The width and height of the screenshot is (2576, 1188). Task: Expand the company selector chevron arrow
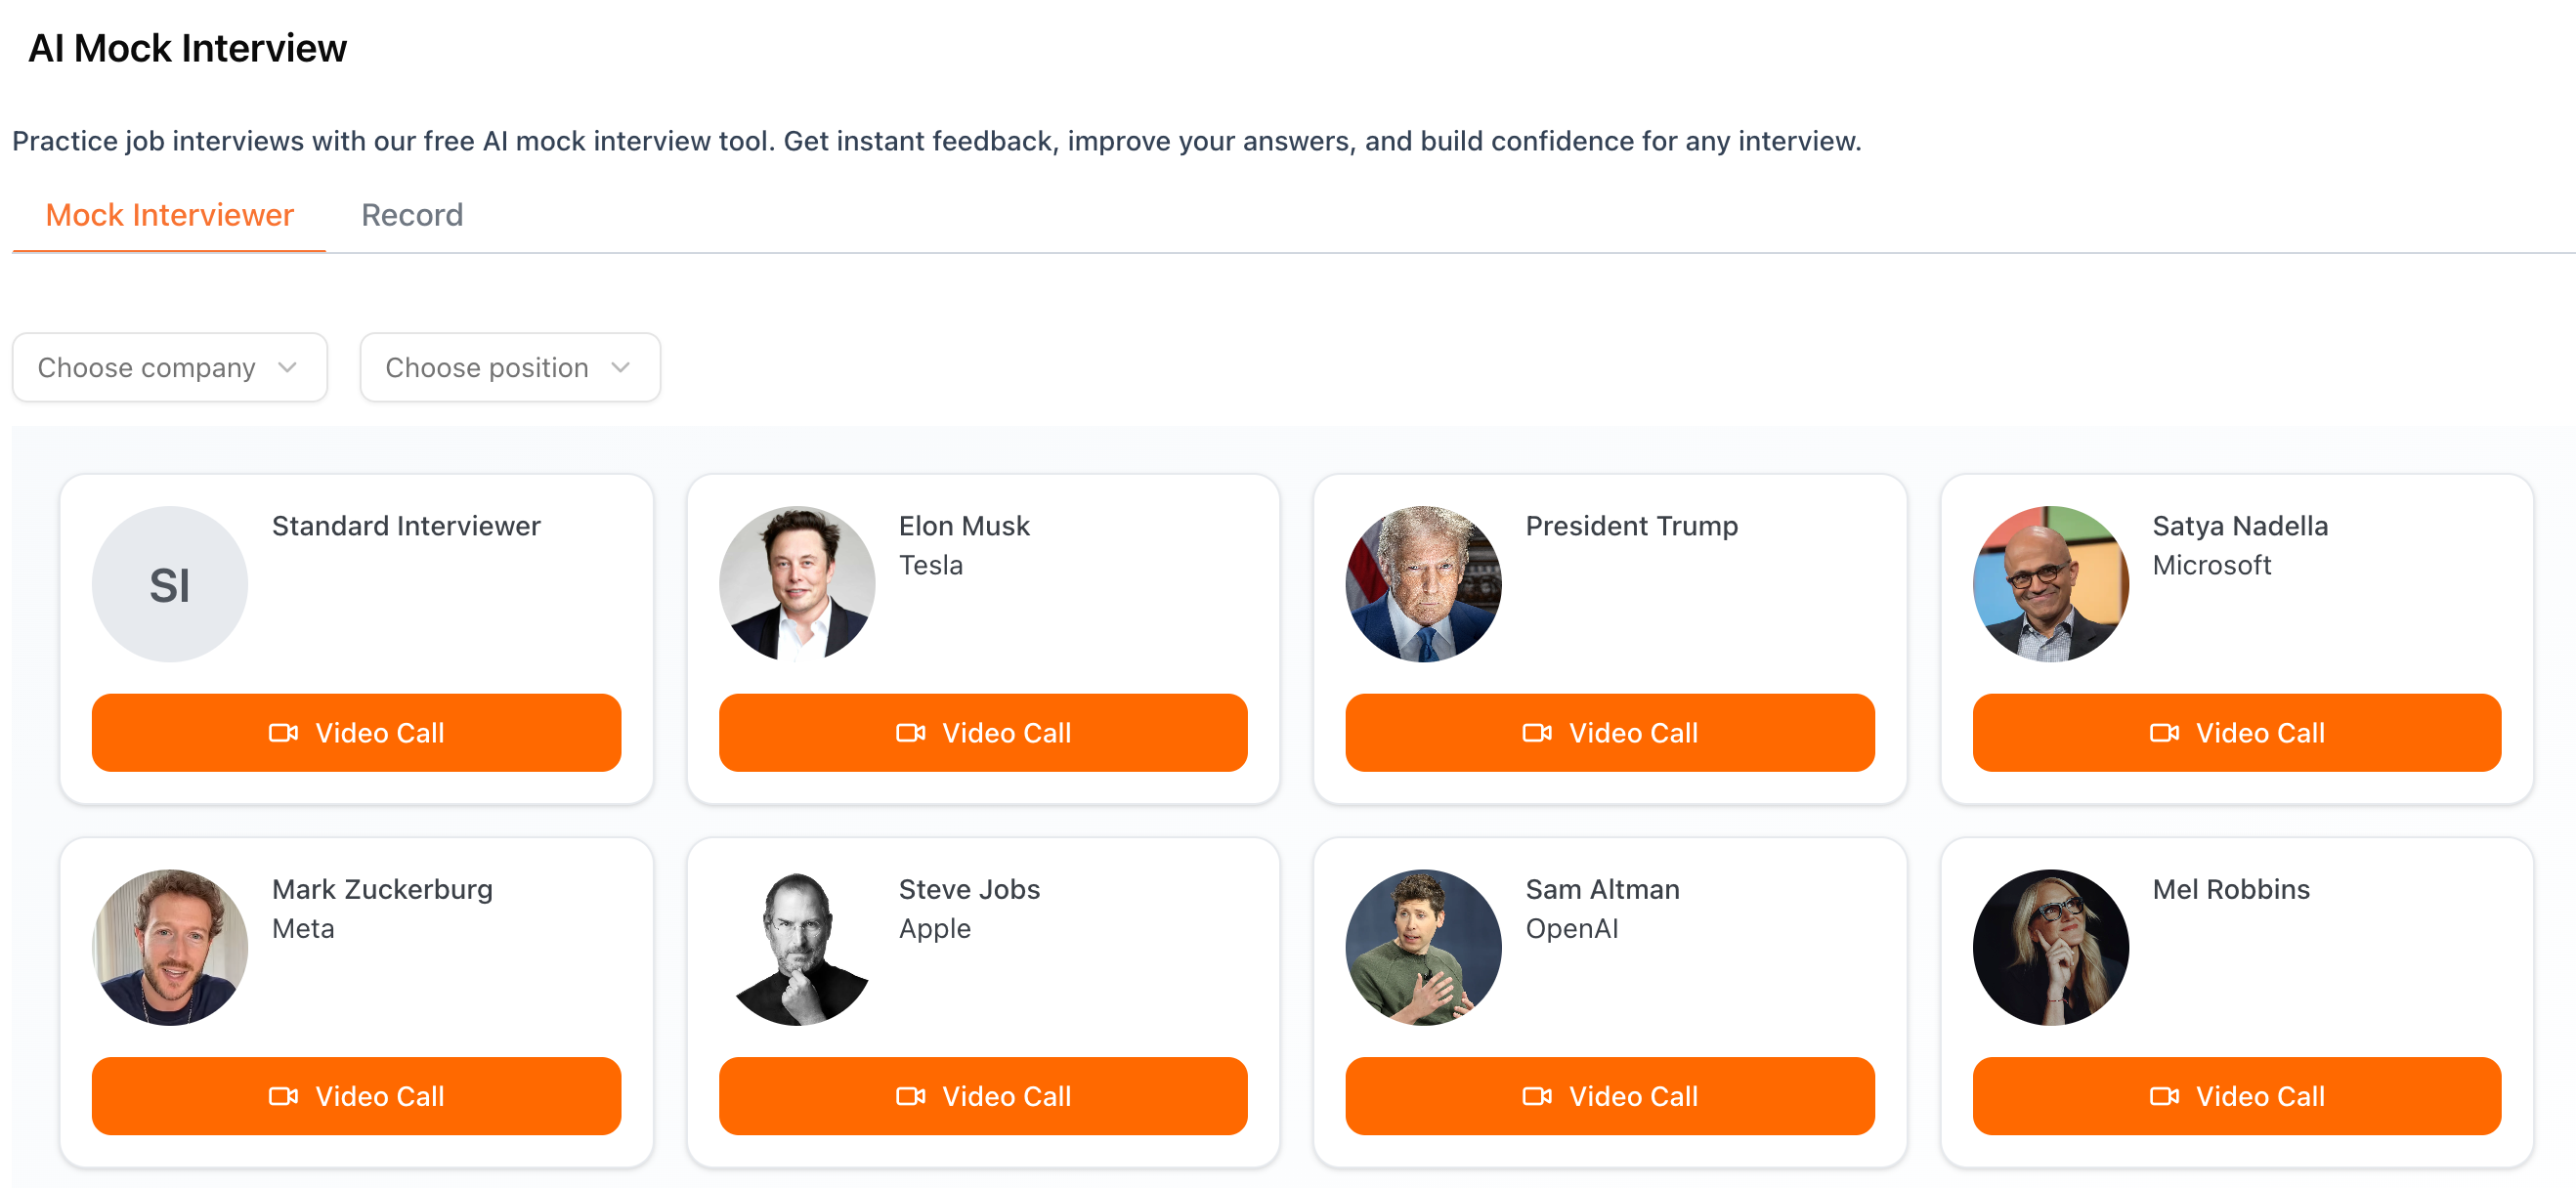click(288, 368)
